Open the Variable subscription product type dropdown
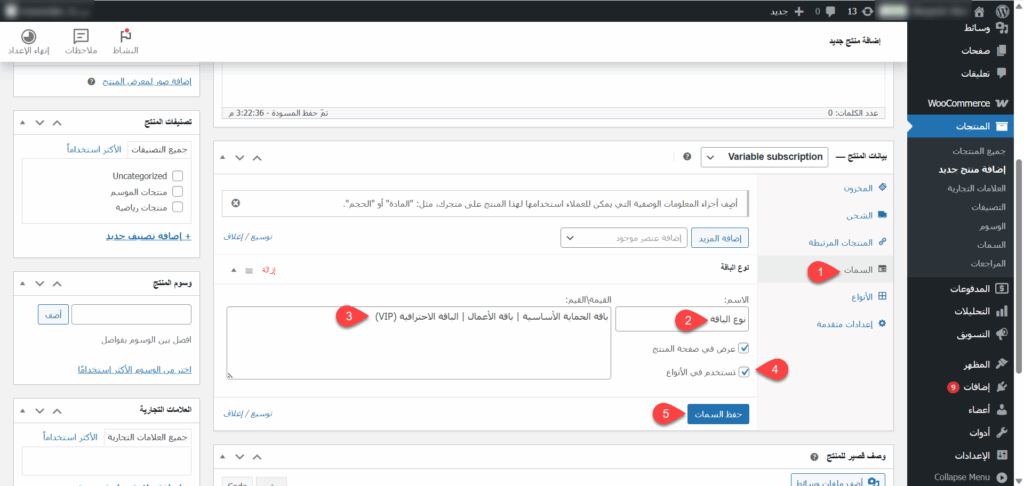This screenshot has width=1024, height=486. click(765, 157)
